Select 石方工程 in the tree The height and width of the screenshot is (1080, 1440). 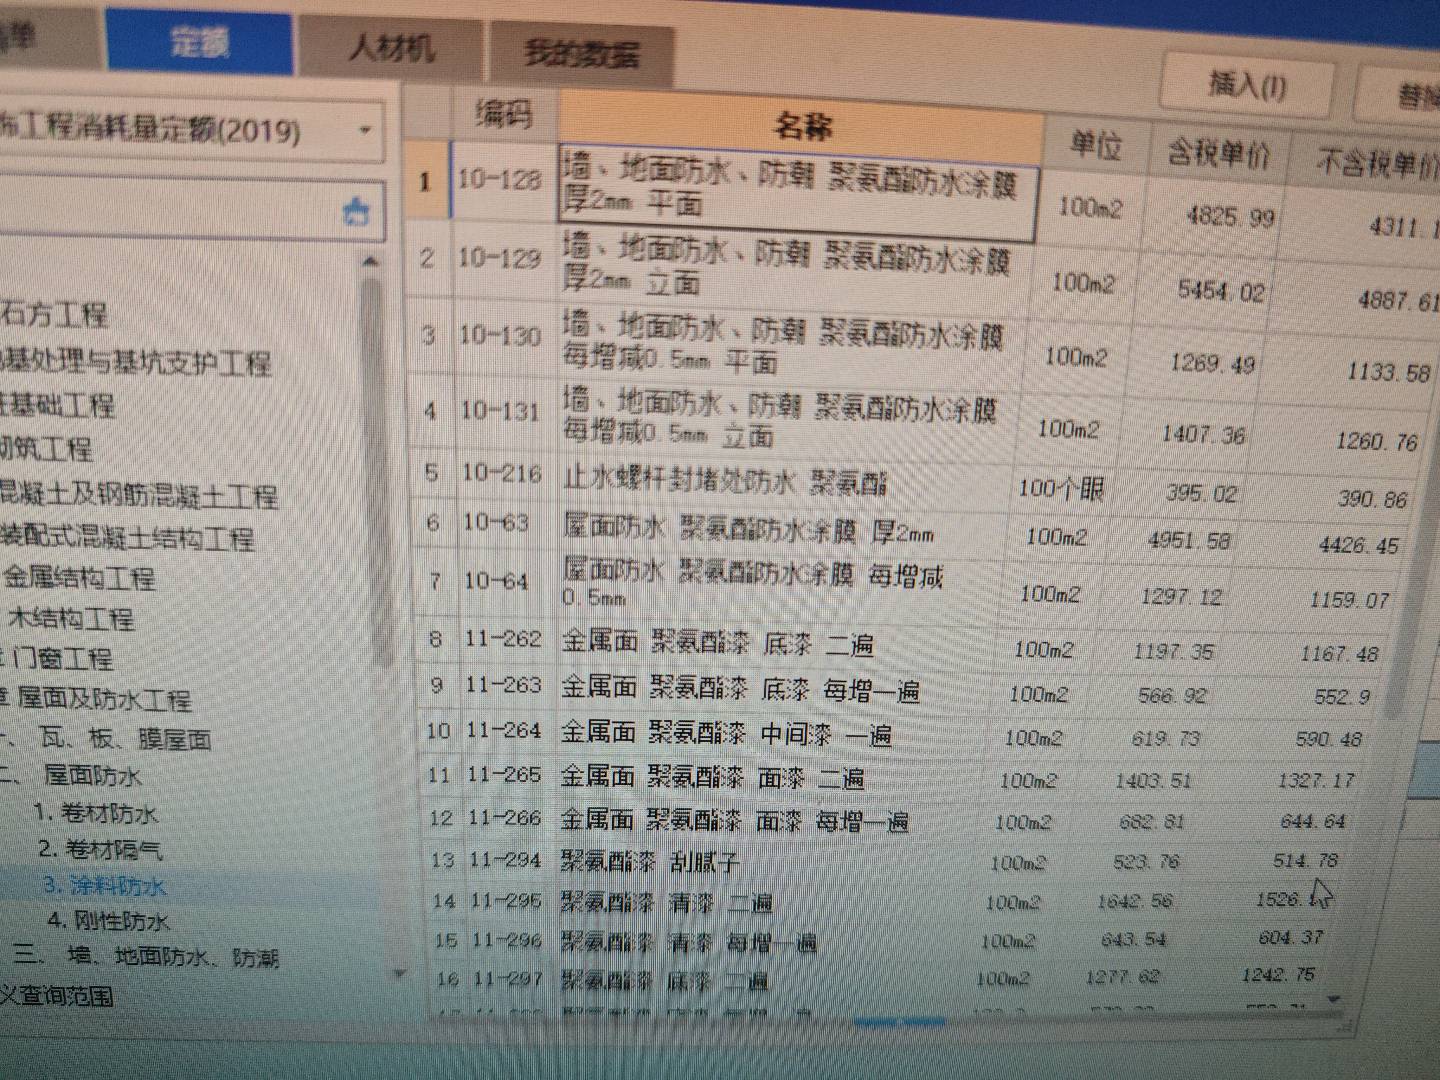click(54, 315)
